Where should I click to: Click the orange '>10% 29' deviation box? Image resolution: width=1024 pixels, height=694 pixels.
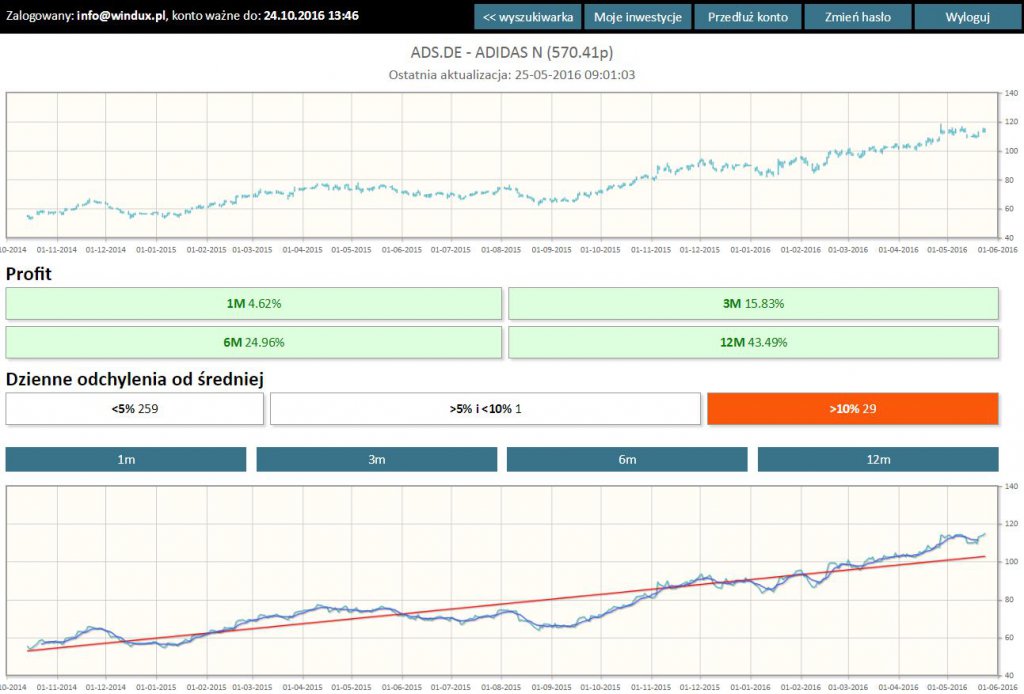[x=852, y=408]
